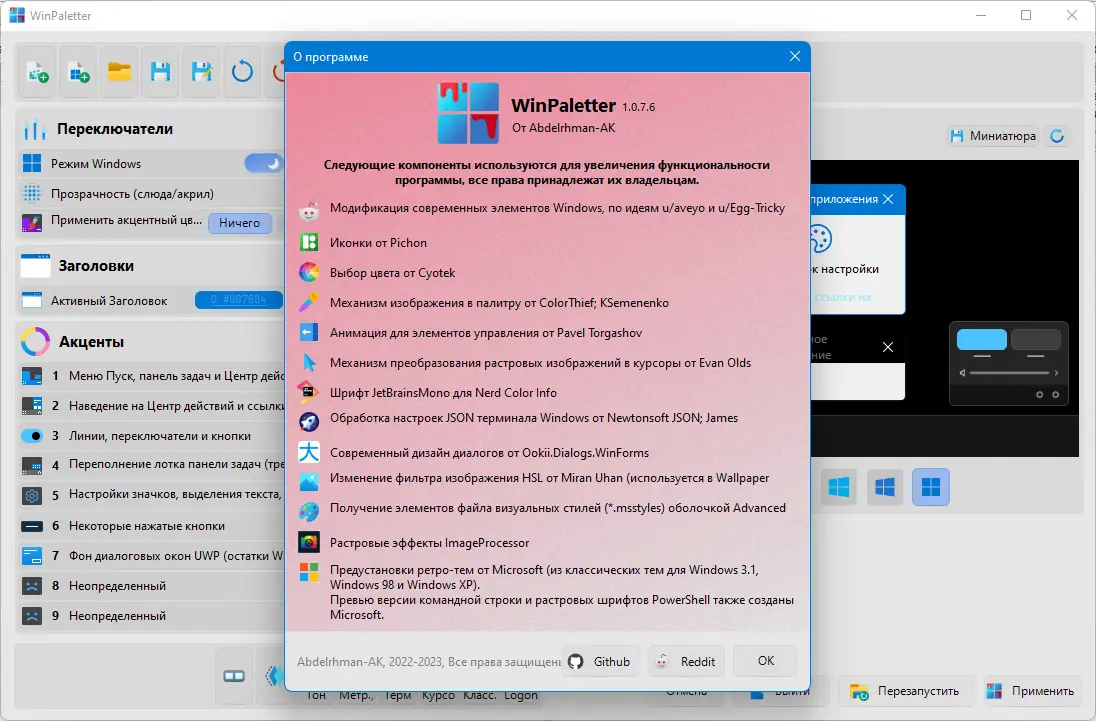Click the dotted transparency icon beside Прозрачность
The height and width of the screenshot is (721, 1096).
(x=32, y=194)
